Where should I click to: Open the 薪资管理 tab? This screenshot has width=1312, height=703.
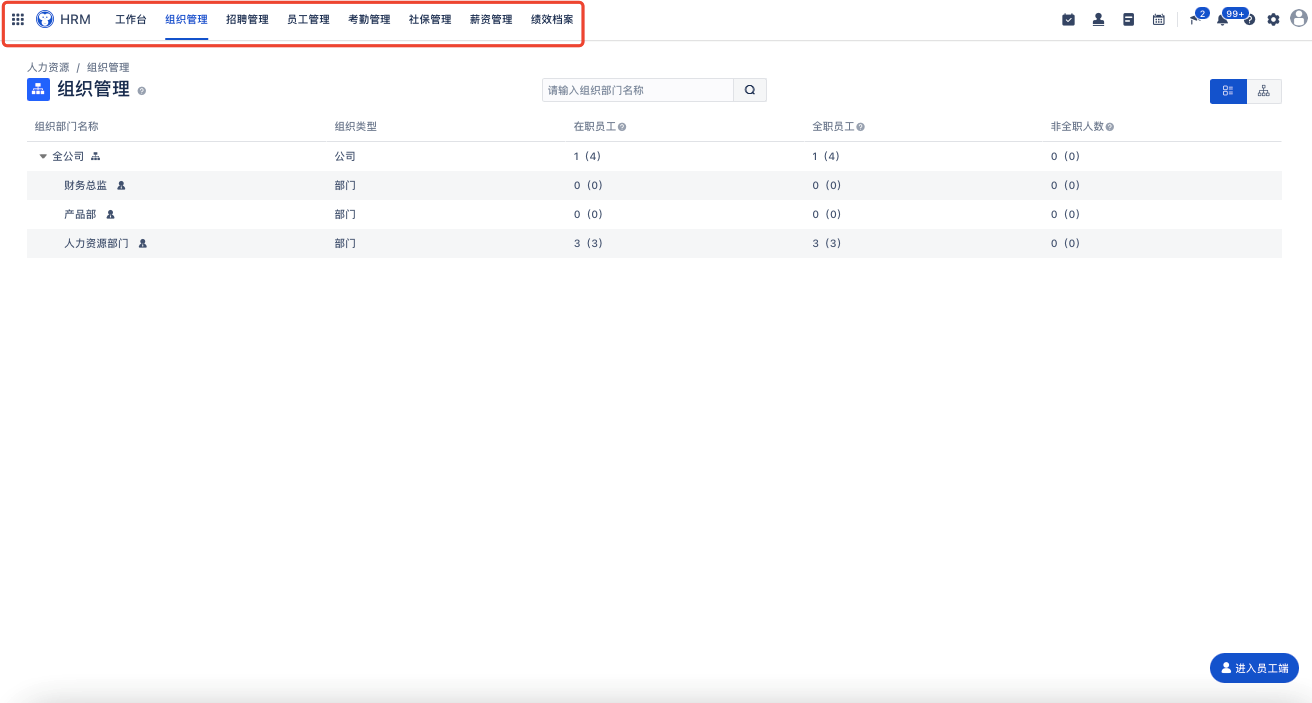pos(491,19)
